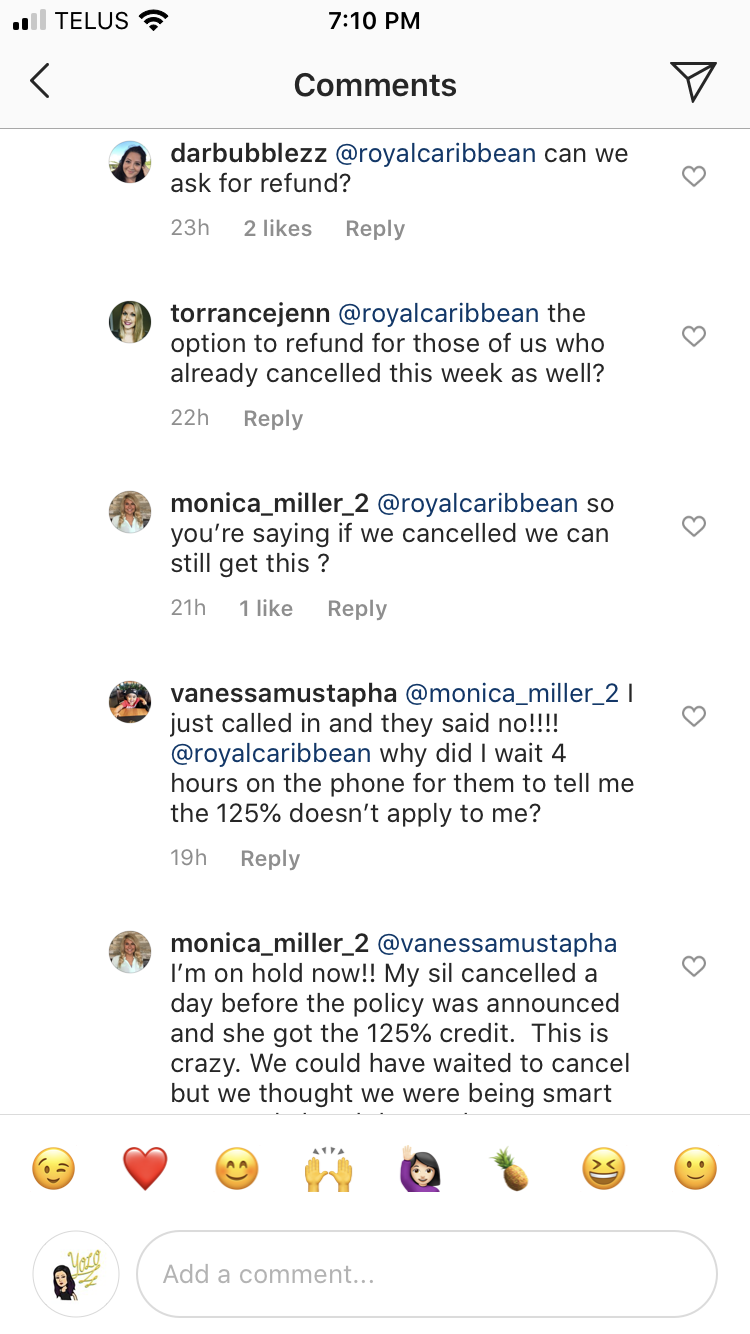Focus the Add a comment field

click(x=427, y=1274)
